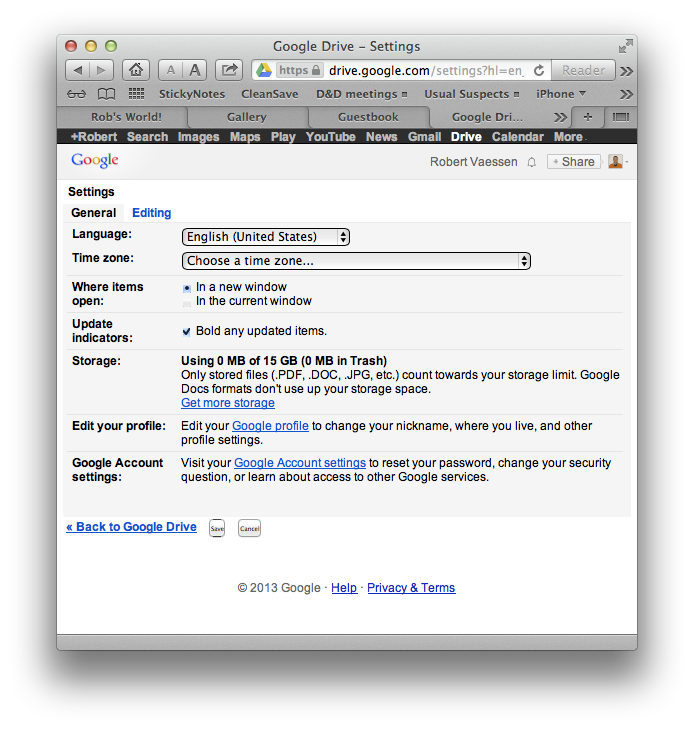694x729 pixels.
Task: Switch to the General settings tab
Action: point(93,213)
